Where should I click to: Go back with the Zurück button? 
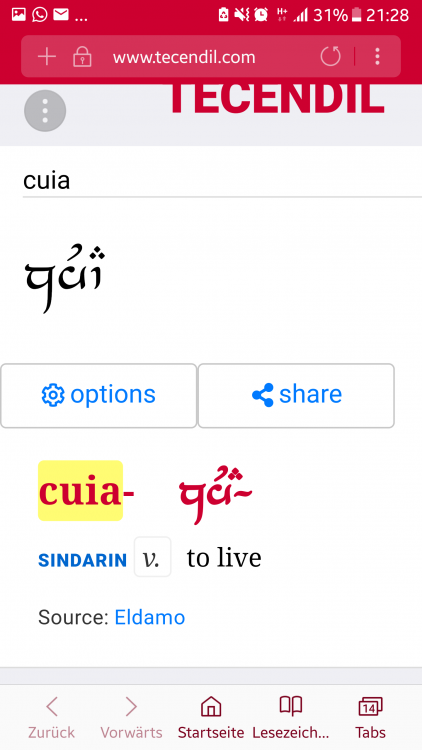pyautogui.click(x=52, y=717)
